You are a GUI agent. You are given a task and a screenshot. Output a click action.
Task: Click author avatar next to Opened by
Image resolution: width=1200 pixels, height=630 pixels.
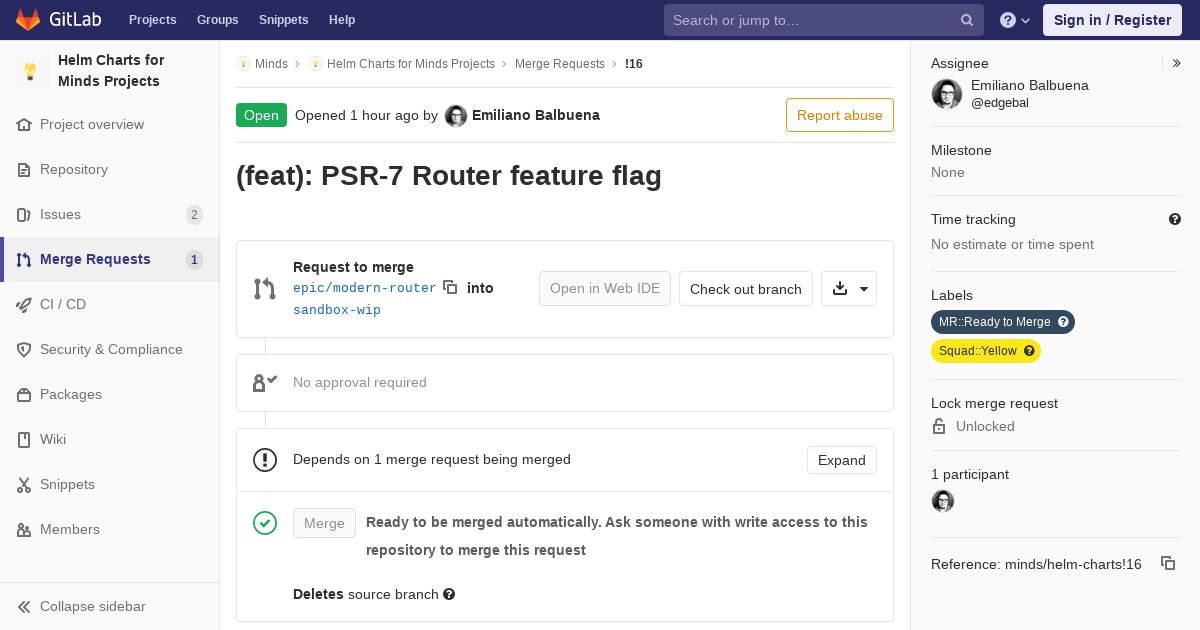456,116
